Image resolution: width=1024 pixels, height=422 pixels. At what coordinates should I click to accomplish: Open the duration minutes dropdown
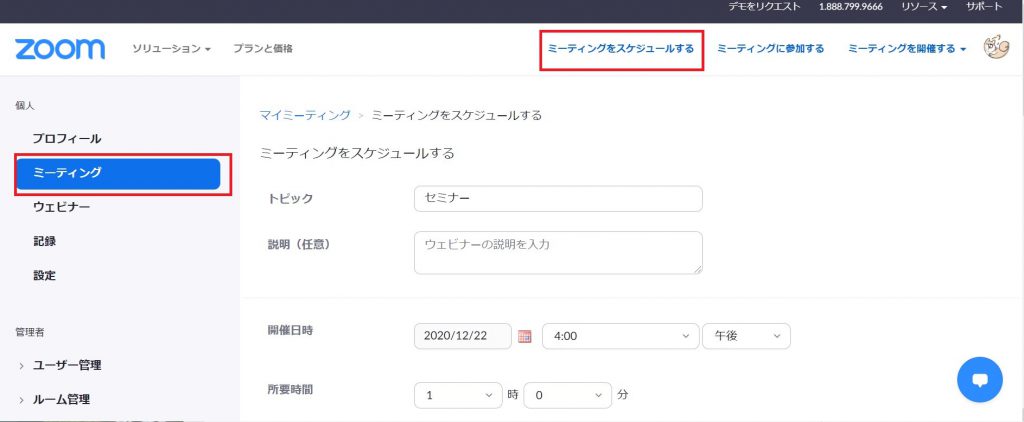[x=568, y=395]
